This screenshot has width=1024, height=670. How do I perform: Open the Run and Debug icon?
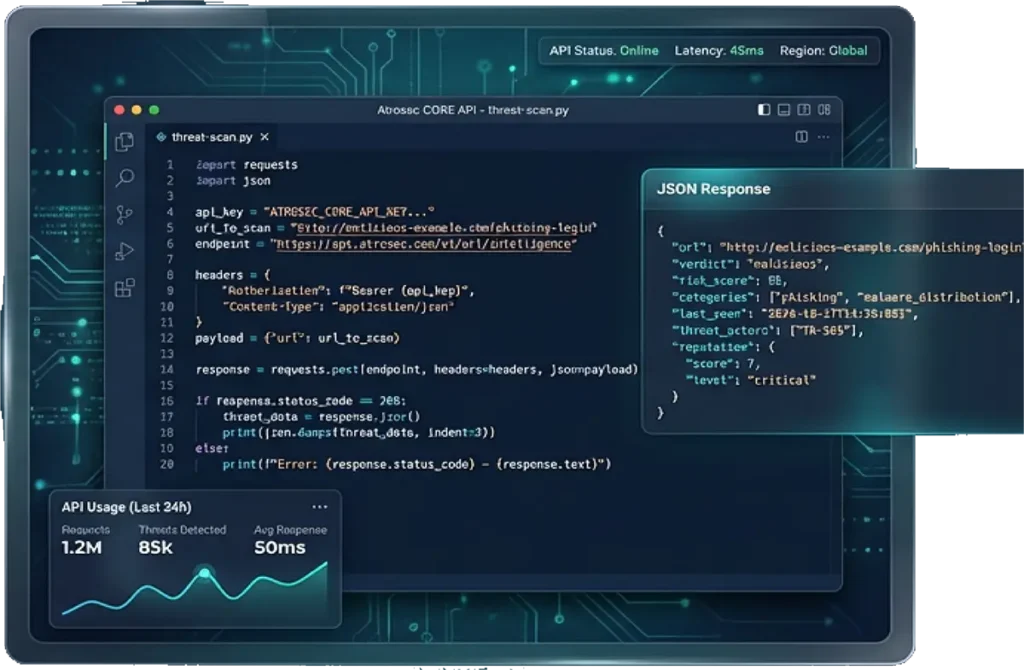coord(125,252)
